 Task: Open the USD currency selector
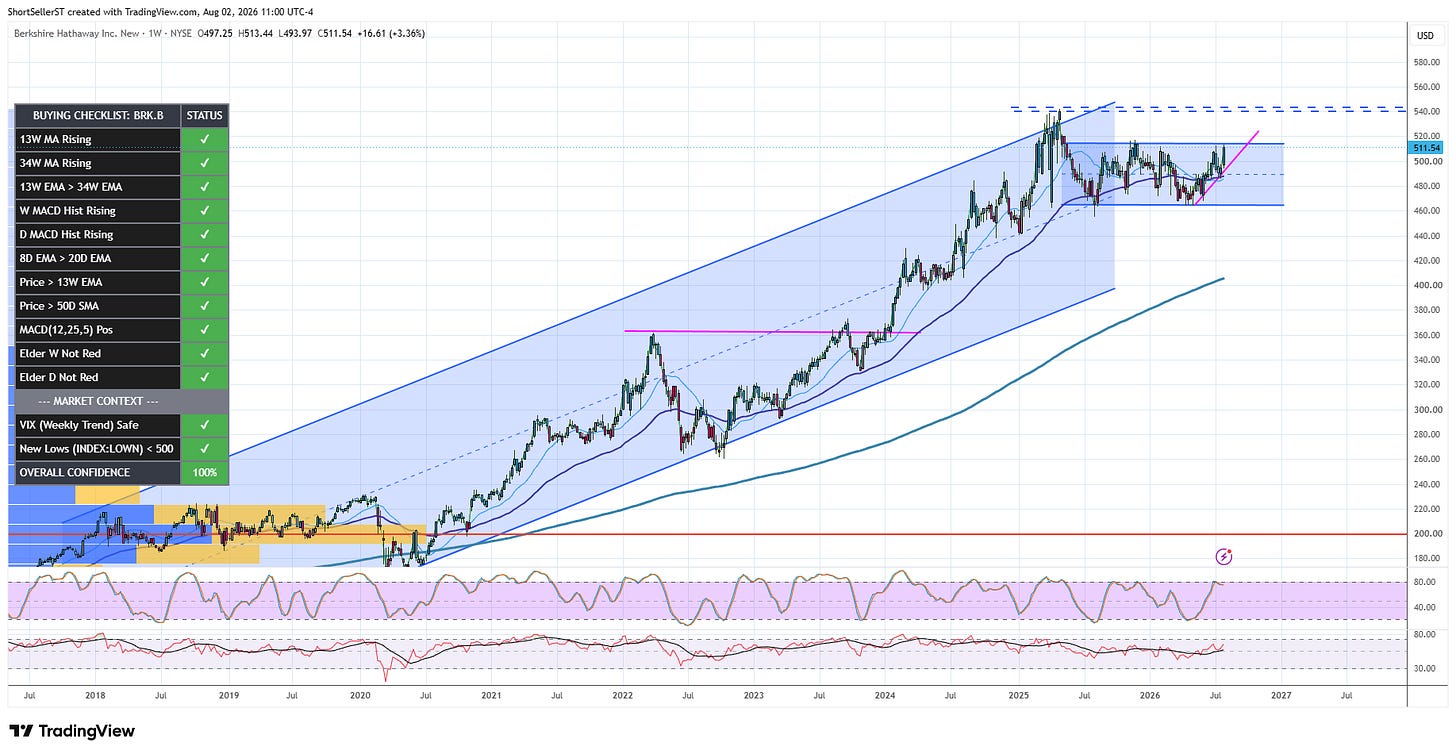pos(1425,36)
